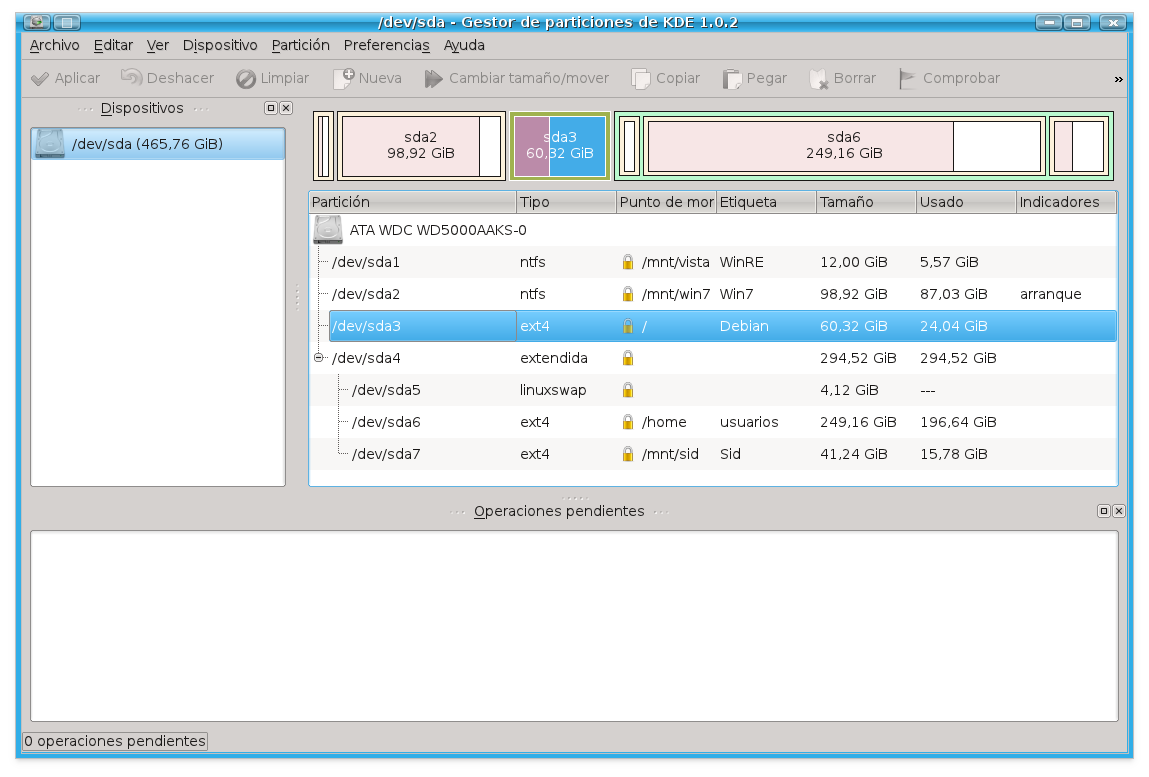This screenshot has width=1149, height=777.
Task: Open the Partición menu
Action: coord(301,45)
